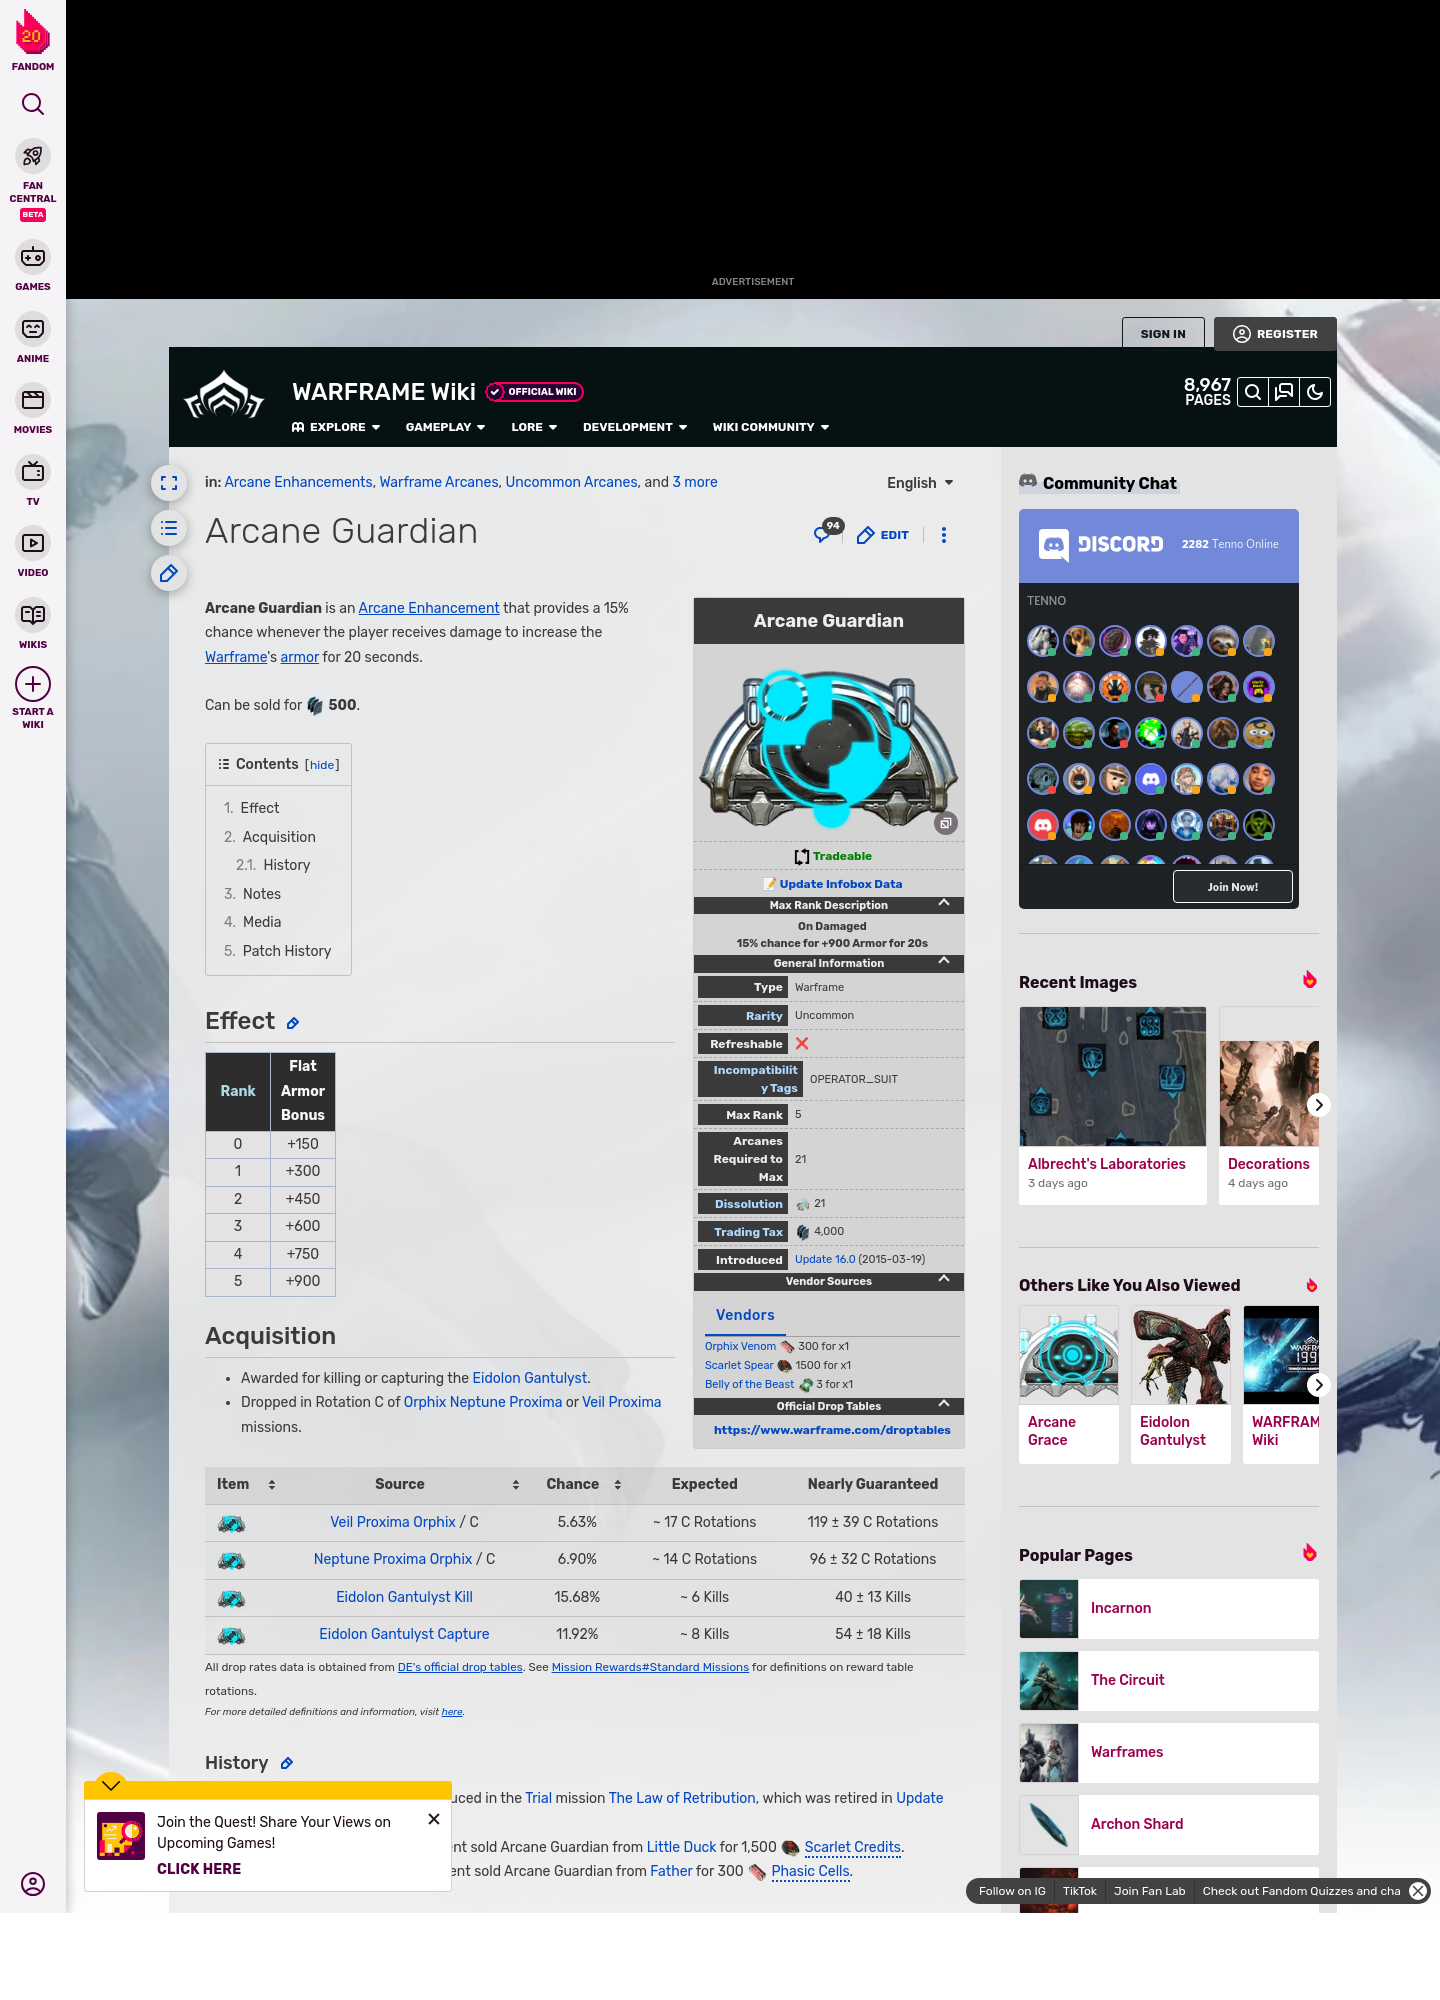Open the Fandom sidebar search icon

33,104
